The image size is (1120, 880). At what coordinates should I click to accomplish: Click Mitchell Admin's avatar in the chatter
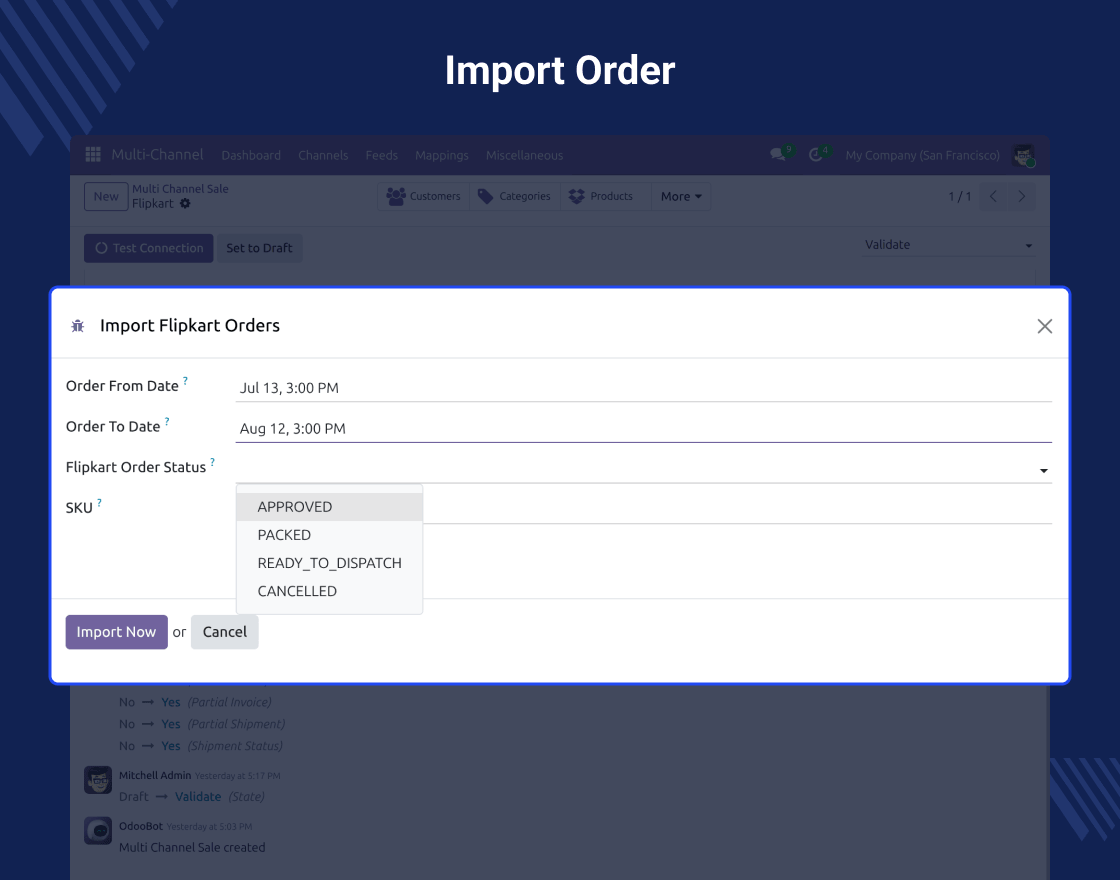(x=98, y=780)
